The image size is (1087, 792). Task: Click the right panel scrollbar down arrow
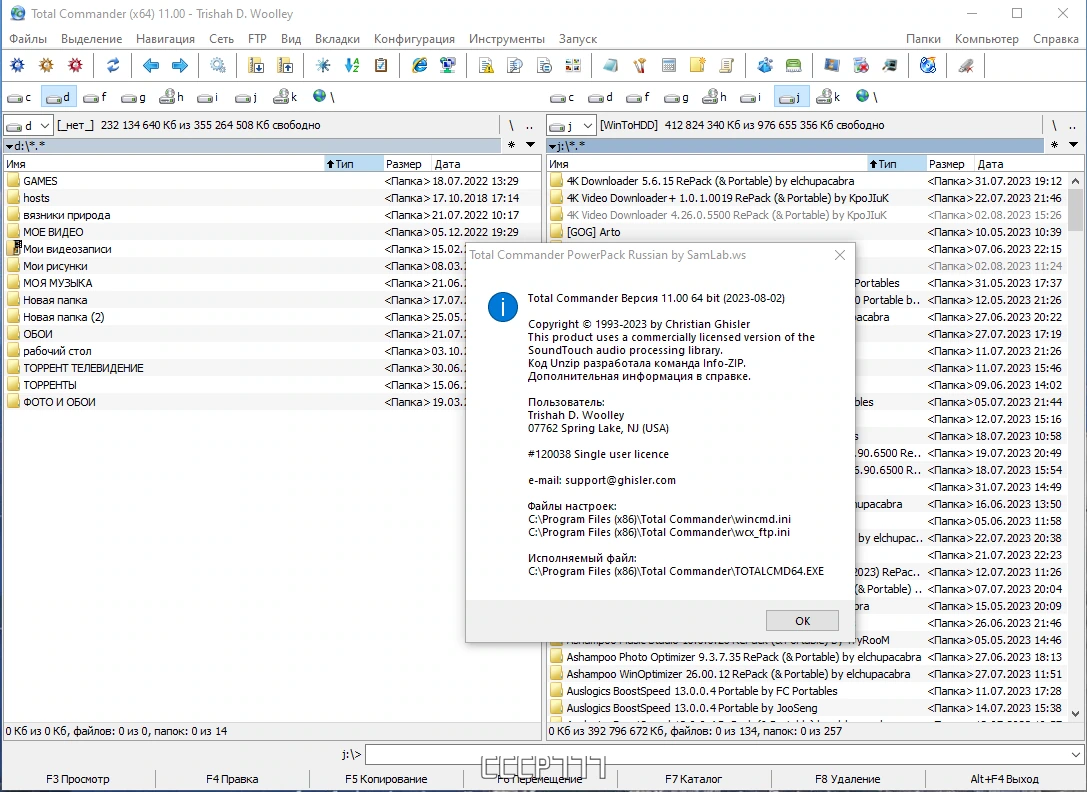pos(1075,713)
